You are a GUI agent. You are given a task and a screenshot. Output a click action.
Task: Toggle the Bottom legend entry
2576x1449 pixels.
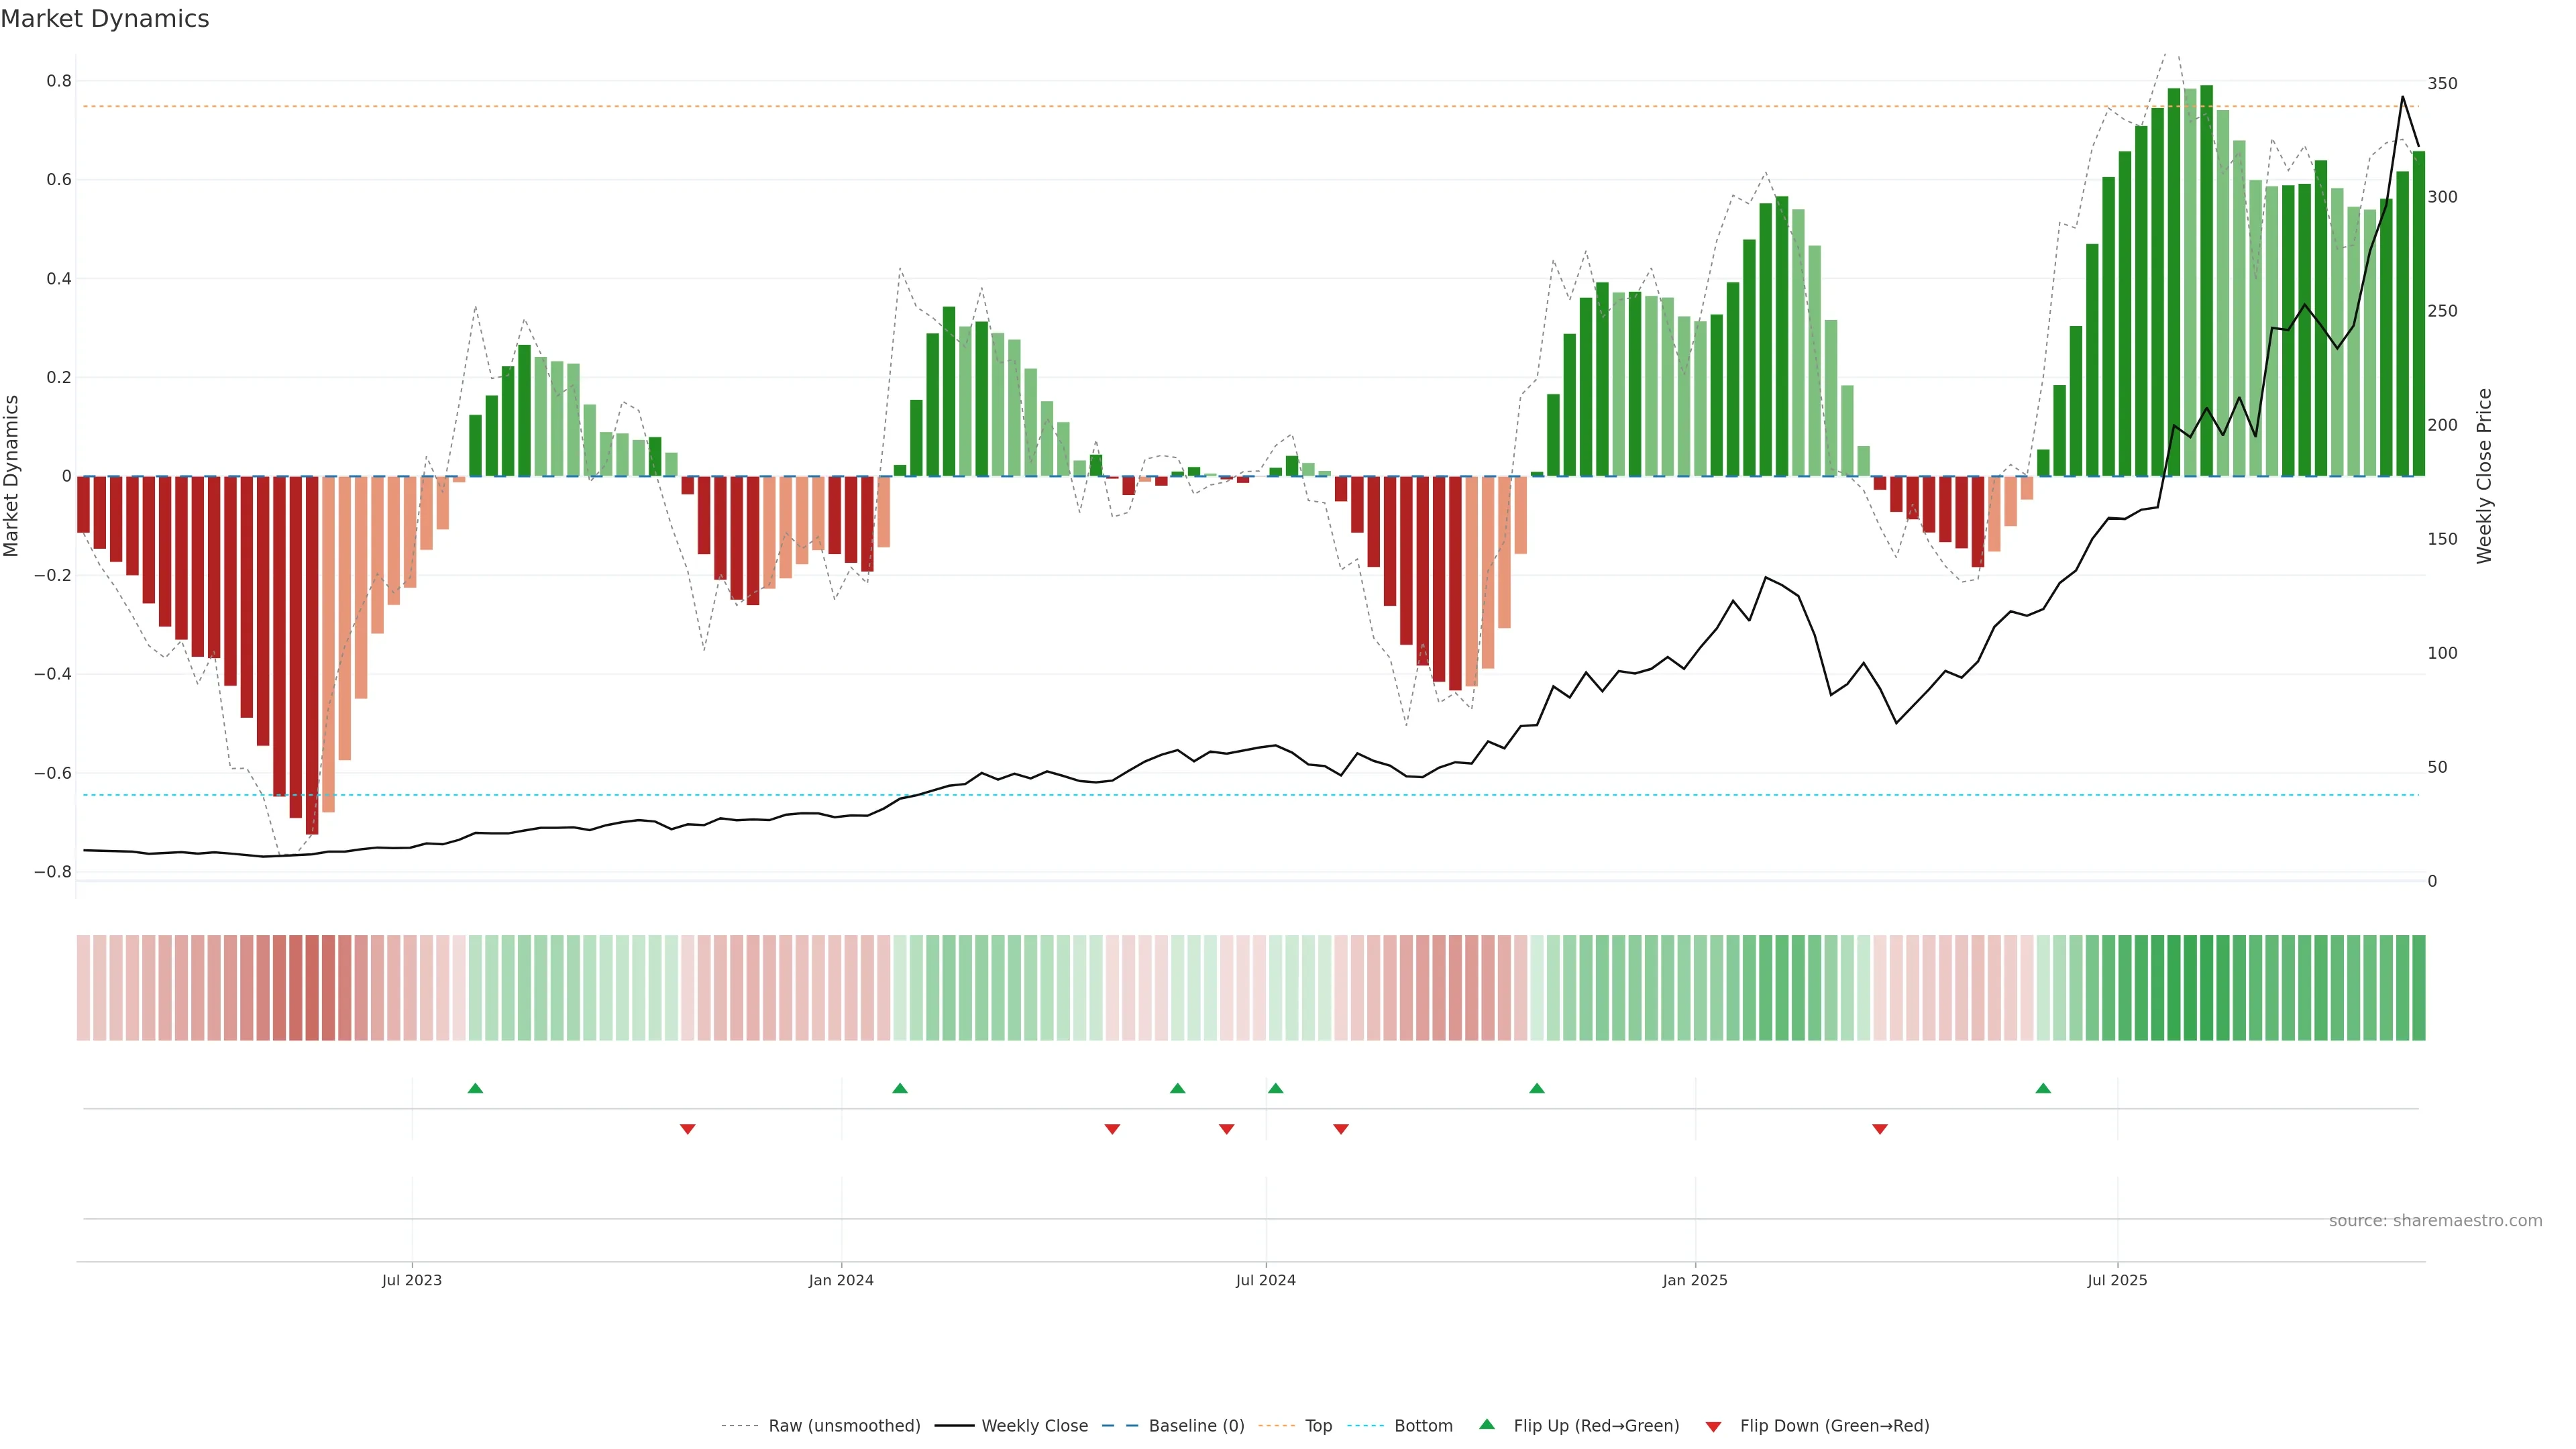coord(1423,1425)
